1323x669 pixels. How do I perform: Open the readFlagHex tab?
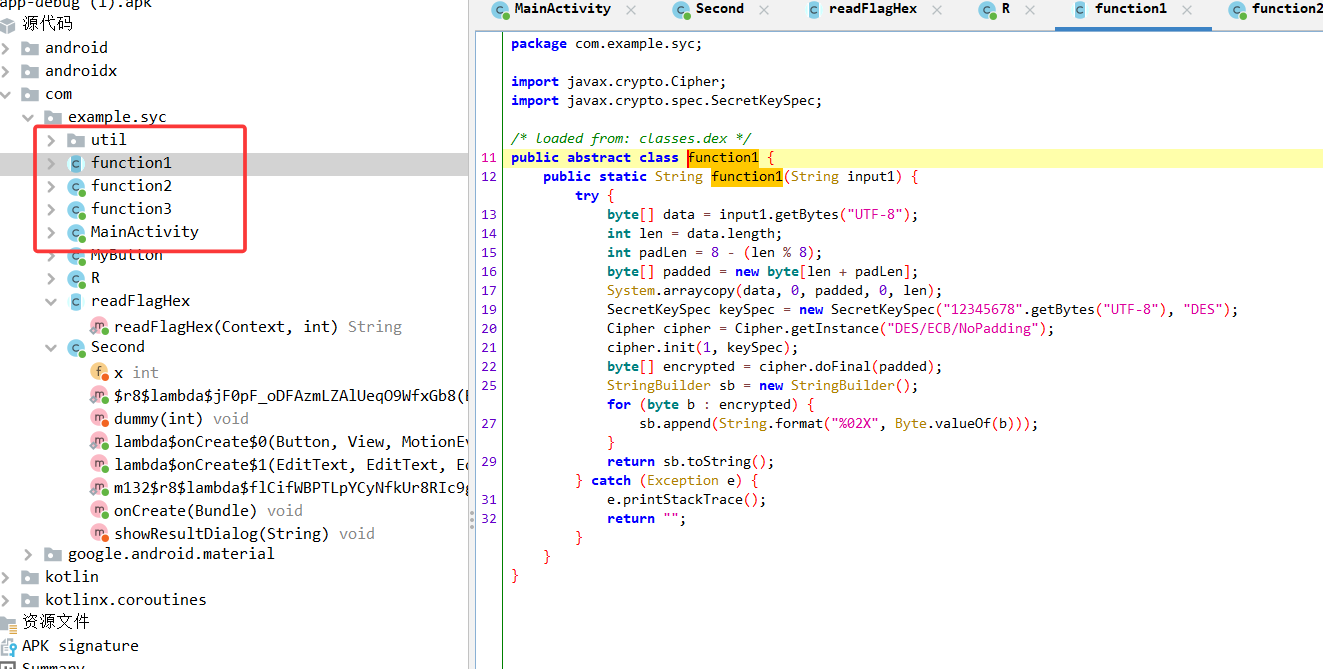[872, 9]
